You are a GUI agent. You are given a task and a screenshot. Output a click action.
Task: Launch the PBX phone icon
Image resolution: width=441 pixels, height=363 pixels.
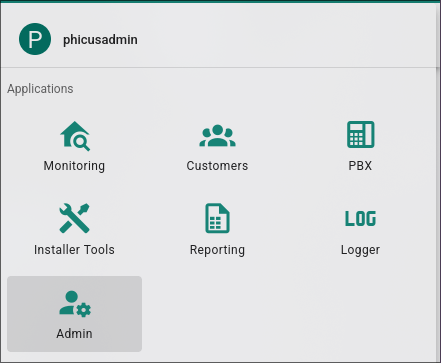360,134
